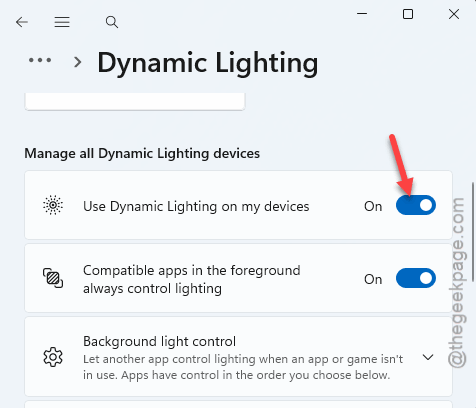This screenshot has height=408, width=476.
Task: Click the compatible apps foreground icon
Action: tap(53, 278)
